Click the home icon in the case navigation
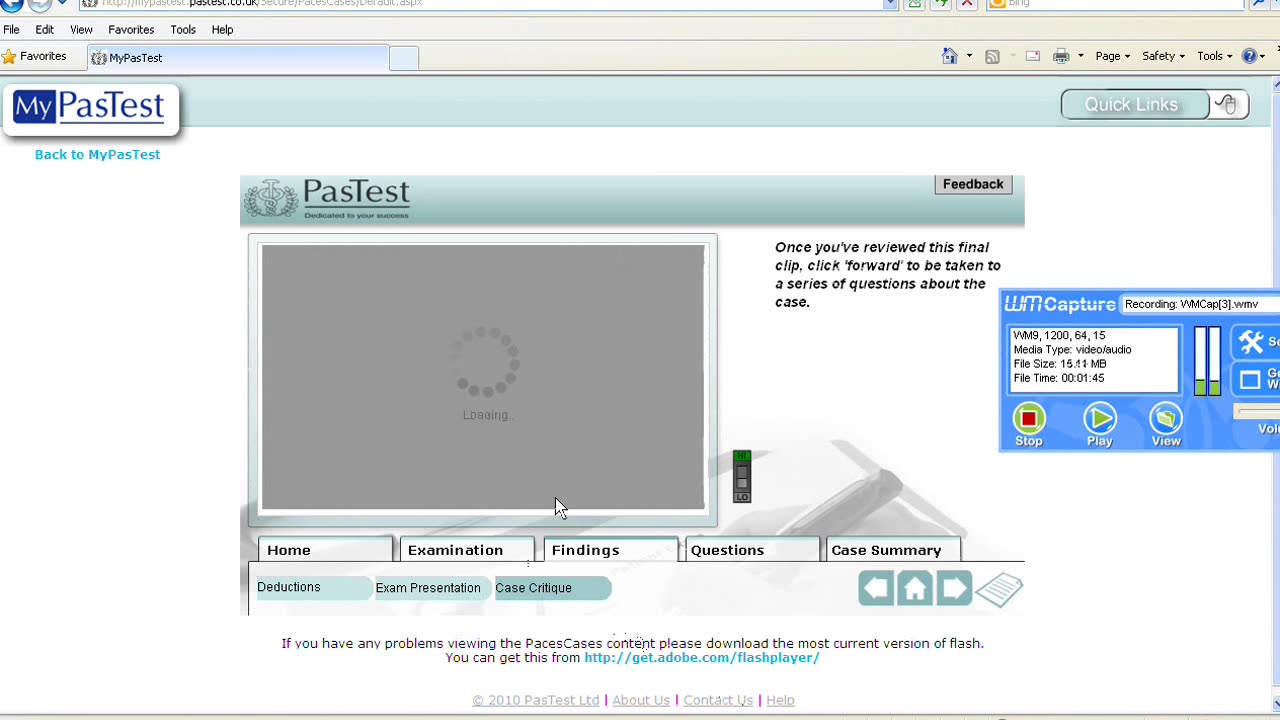This screenshot has height=720, width=1280. (x=915, y=588)
